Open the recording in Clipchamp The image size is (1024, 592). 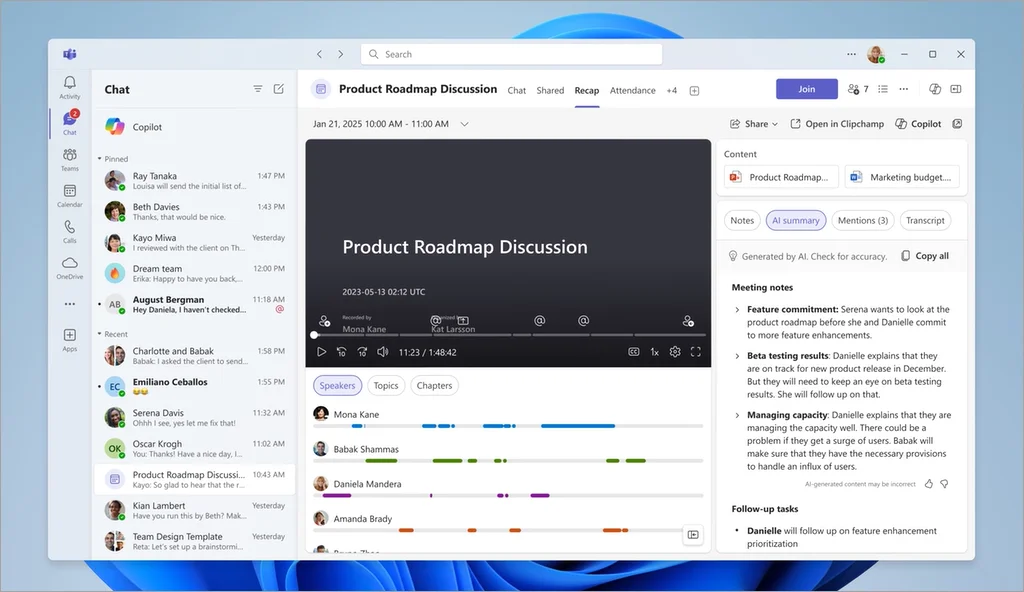tap(838, 123)
